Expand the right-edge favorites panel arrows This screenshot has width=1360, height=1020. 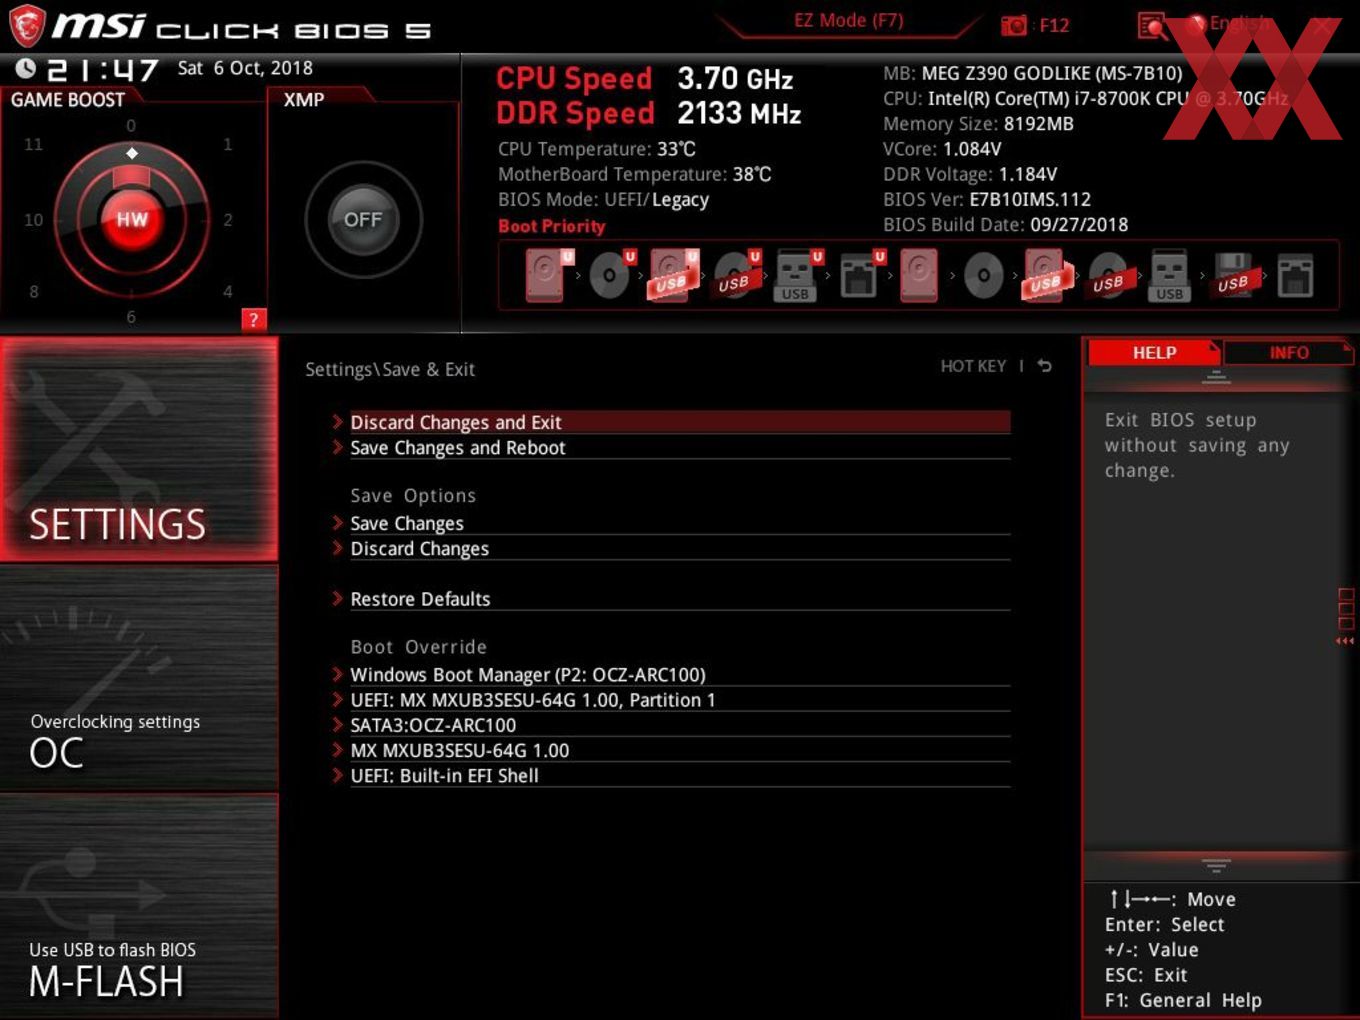[x=1345, y=641]
